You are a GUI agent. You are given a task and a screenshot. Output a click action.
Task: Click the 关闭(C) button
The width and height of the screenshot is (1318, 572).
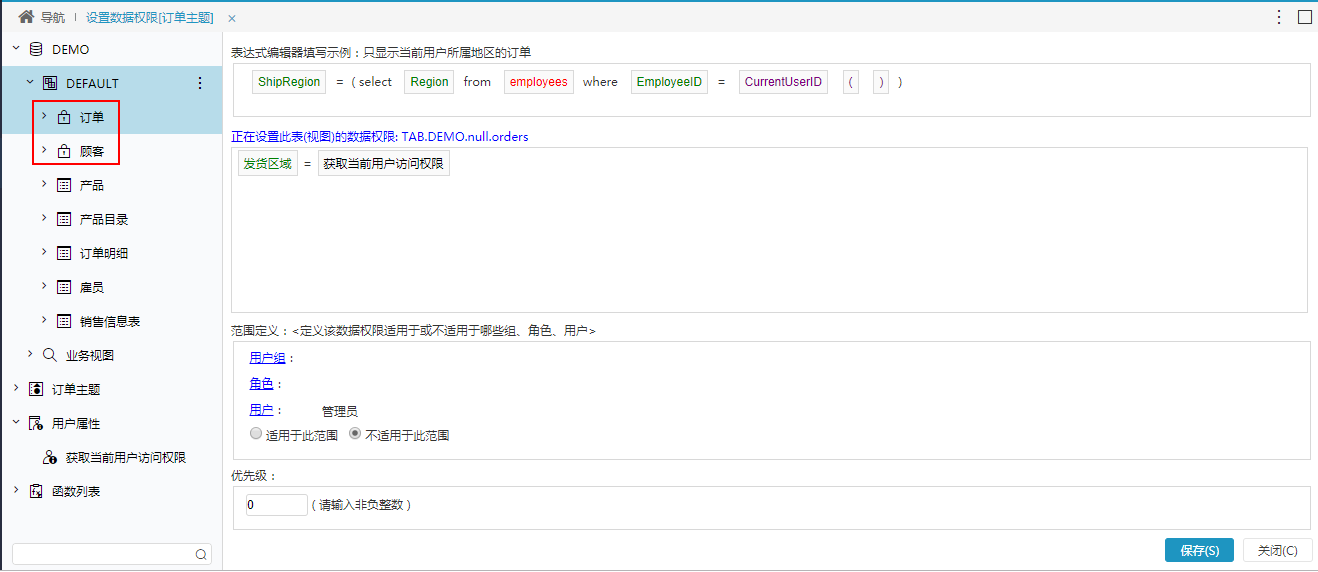pos(1278,550)
